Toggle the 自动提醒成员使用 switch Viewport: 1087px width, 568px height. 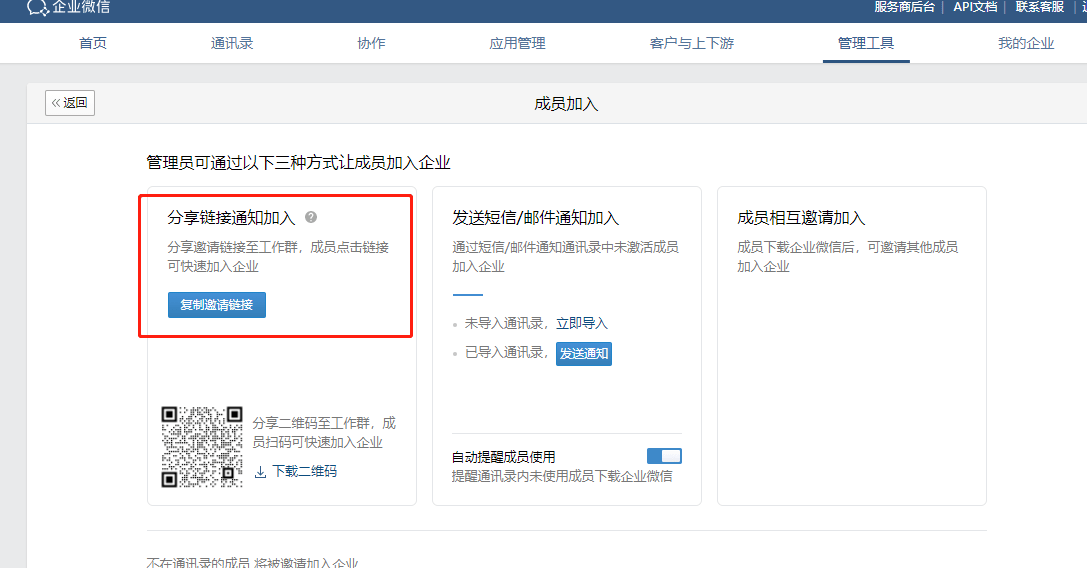click(x=664, y=456)
